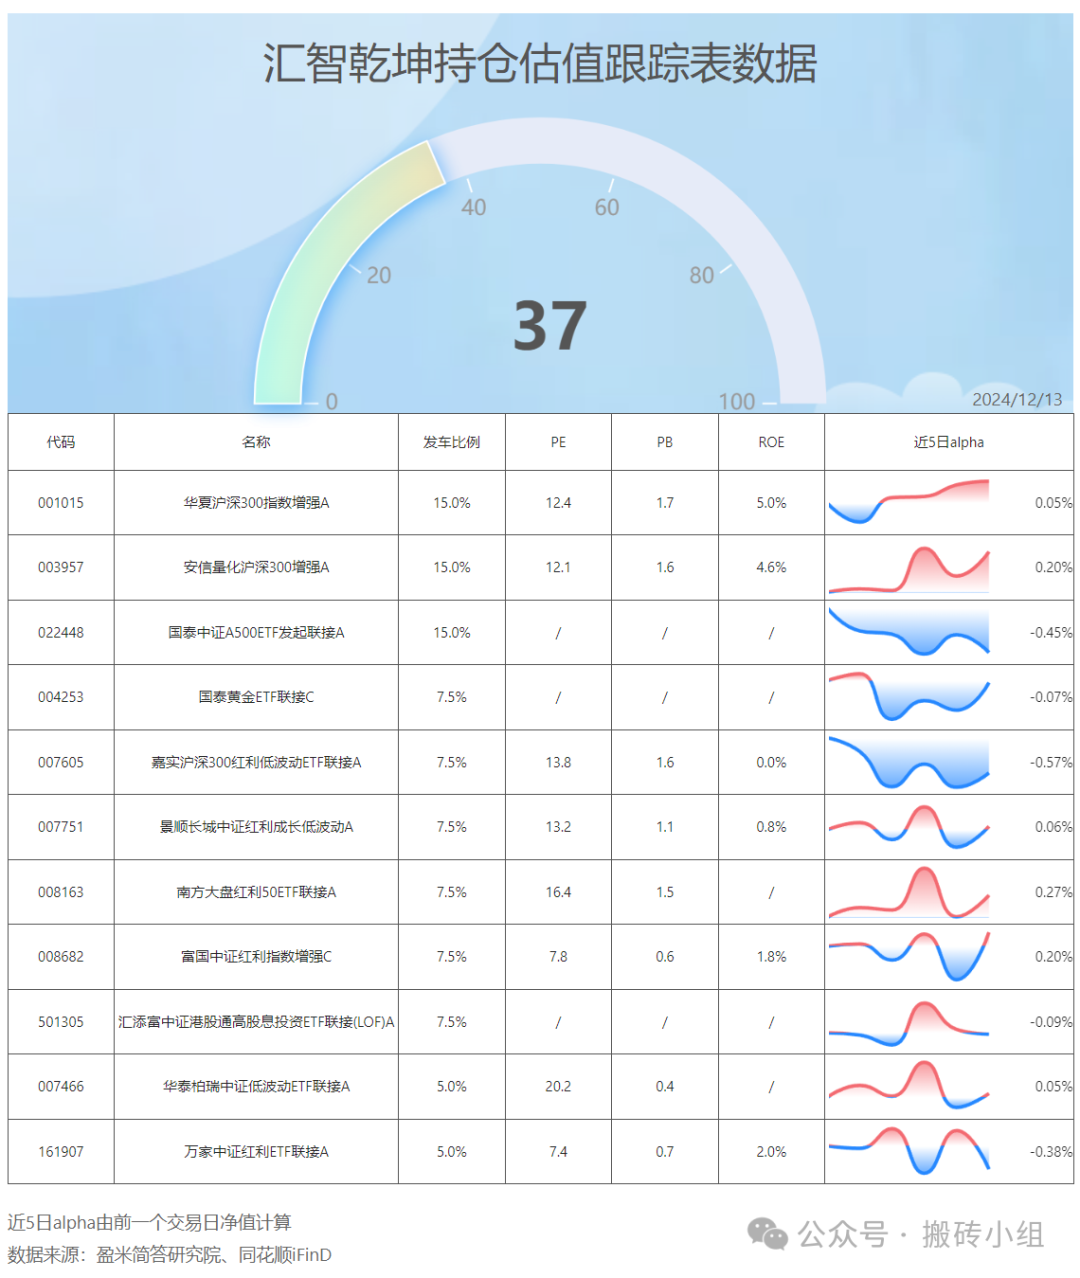1080x1278 pixels.
Task: Select fund name 安信量化沪深300增强A
Action: pyautogui.click(x=256, y=567)
